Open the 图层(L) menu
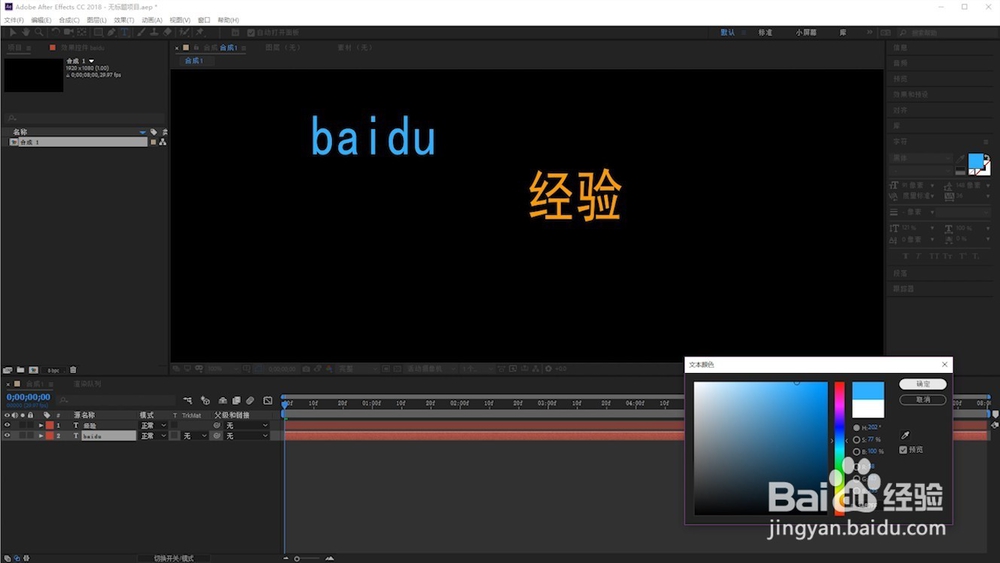The width and height of the screenshot is (1000, 563). [x=96, y=20]
